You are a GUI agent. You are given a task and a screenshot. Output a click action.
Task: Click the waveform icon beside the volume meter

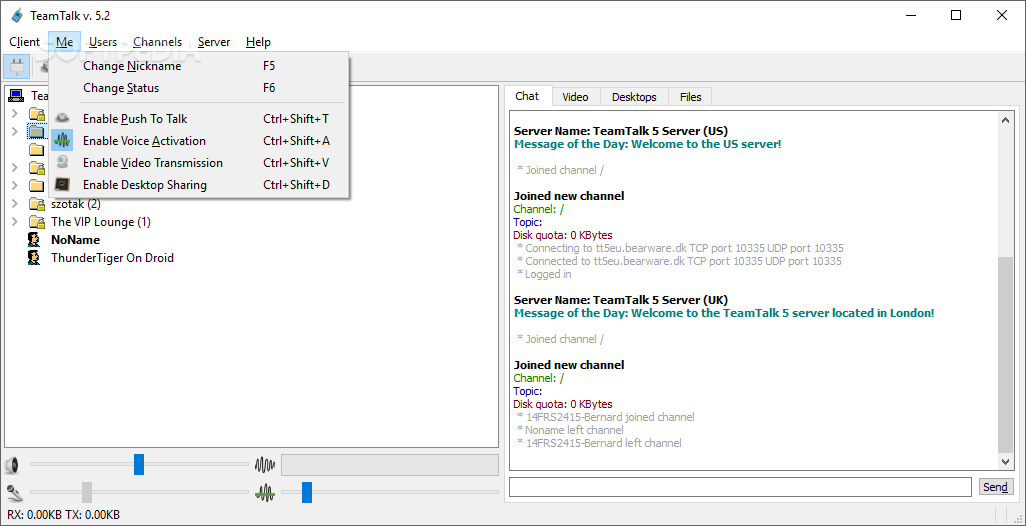(264, 465)
